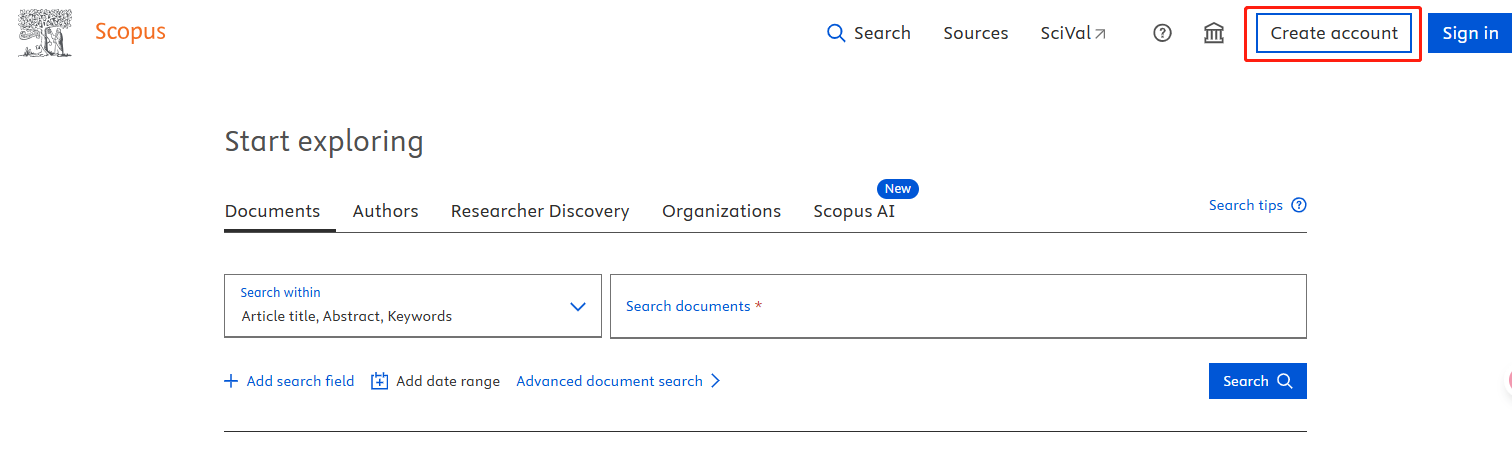The width and height of the screenshot is (1512, 450).
Task: Click the Search tips help icon
Action: 1299,205
